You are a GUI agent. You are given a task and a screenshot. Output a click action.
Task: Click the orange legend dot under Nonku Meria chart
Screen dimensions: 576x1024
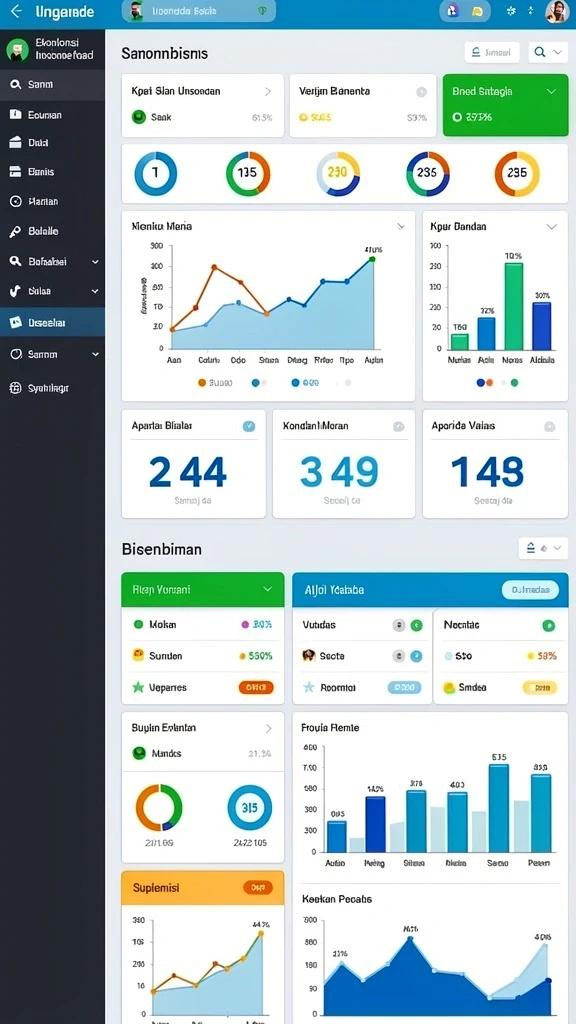[202, 383]
